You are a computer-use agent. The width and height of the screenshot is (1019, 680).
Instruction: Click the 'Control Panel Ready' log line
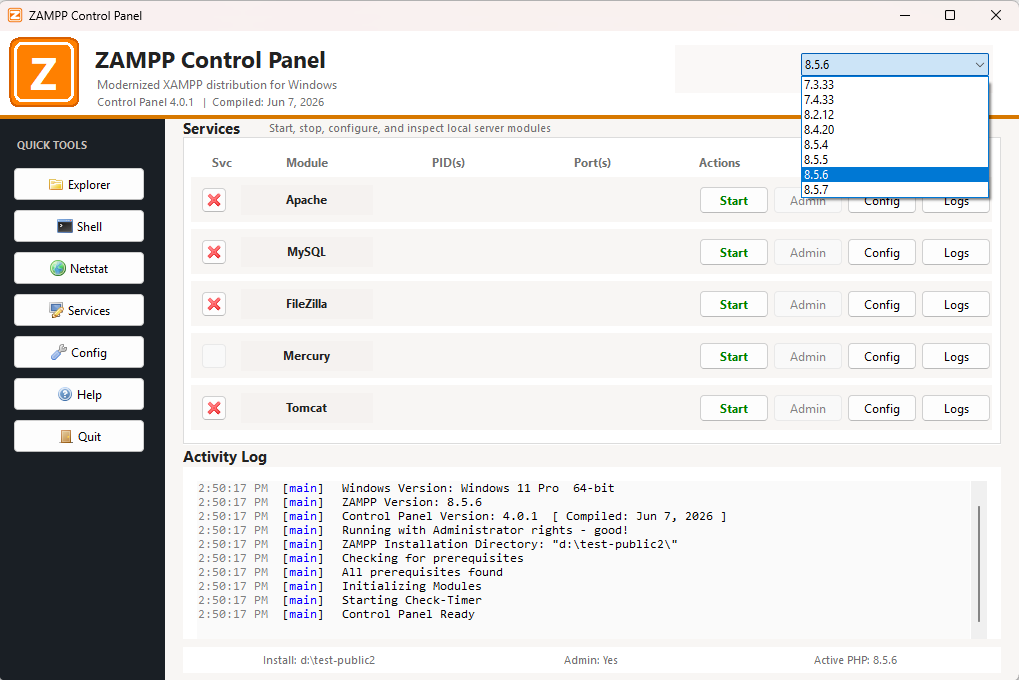click(x=408, y=614)
